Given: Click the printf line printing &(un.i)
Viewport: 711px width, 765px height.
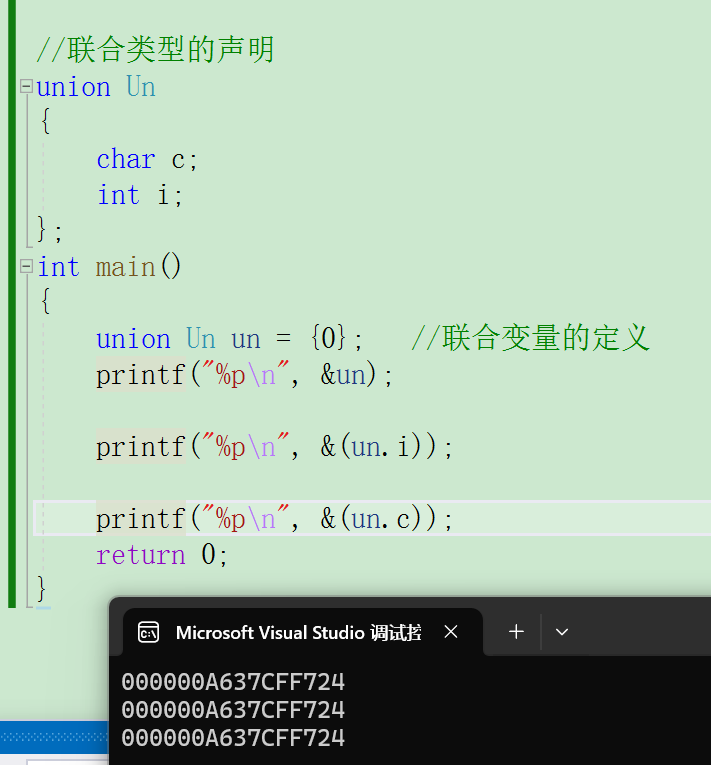Looking at the screenshot, I should pyautogui.click(x=274, y=447).
